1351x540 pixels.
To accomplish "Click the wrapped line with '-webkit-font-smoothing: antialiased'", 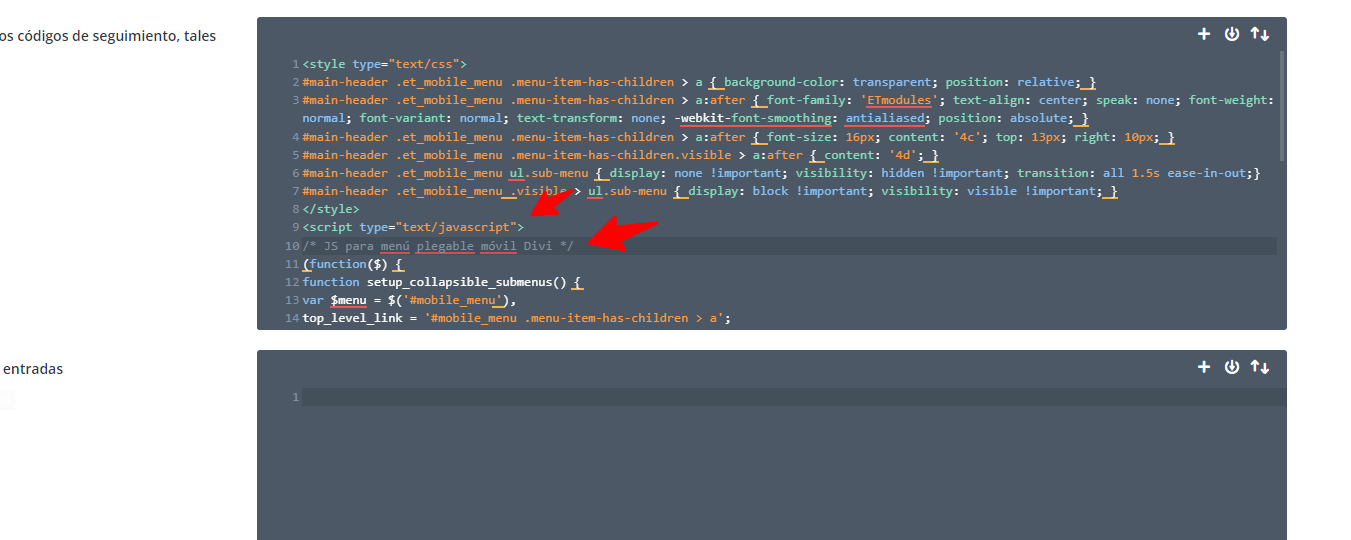I will [695, 118].
